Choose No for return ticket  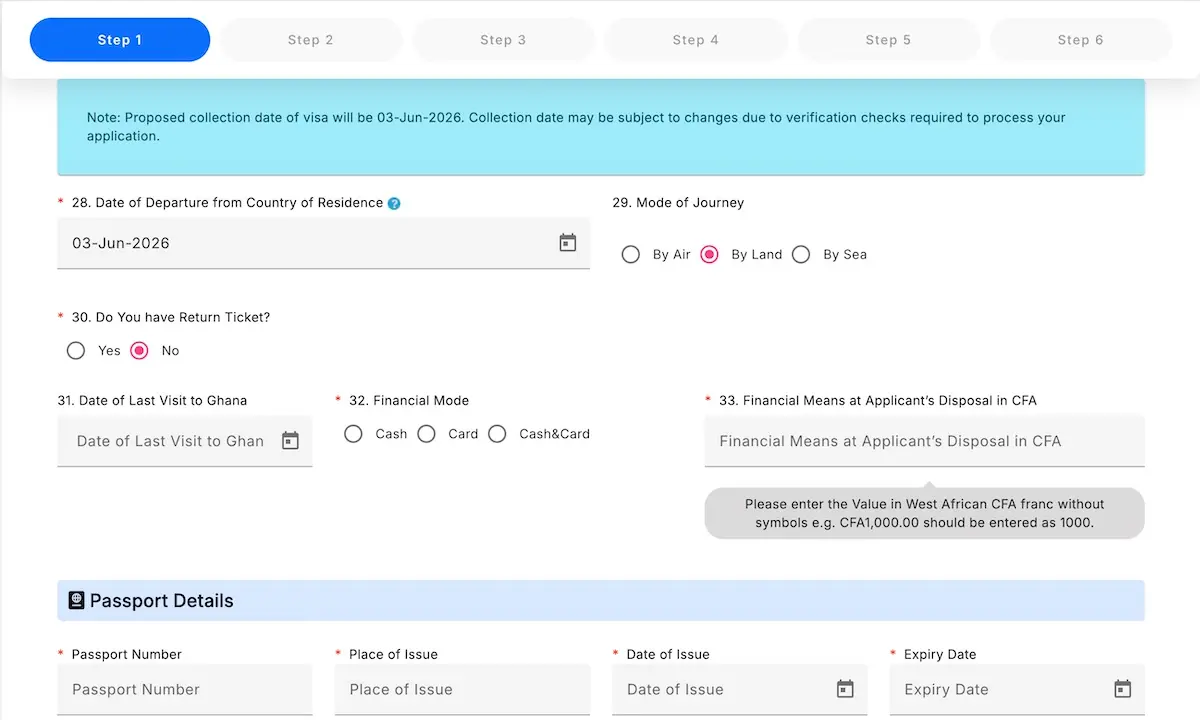[x=140, y=351]
